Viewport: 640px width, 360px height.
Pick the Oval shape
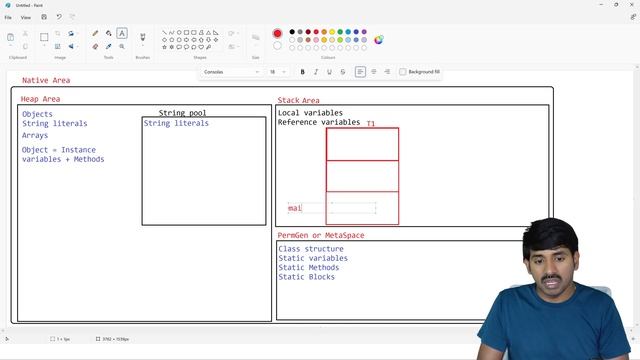coord(179,33)
